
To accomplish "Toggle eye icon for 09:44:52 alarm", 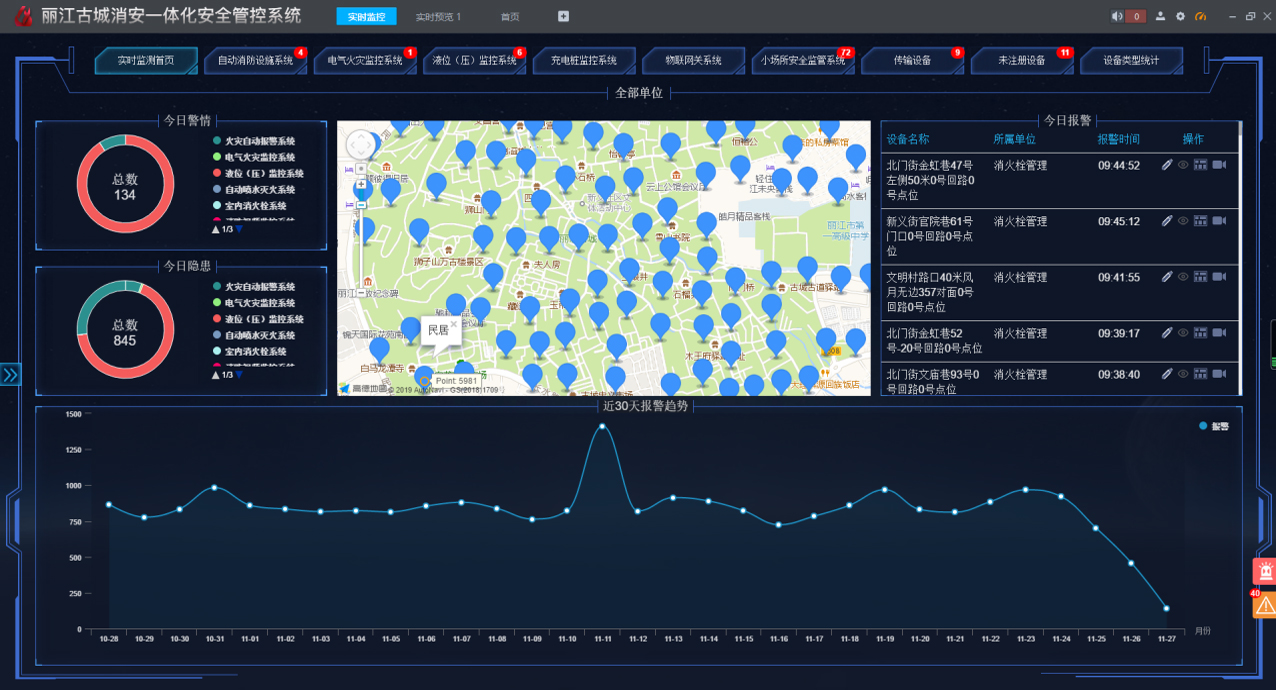I will point(1183,165).
